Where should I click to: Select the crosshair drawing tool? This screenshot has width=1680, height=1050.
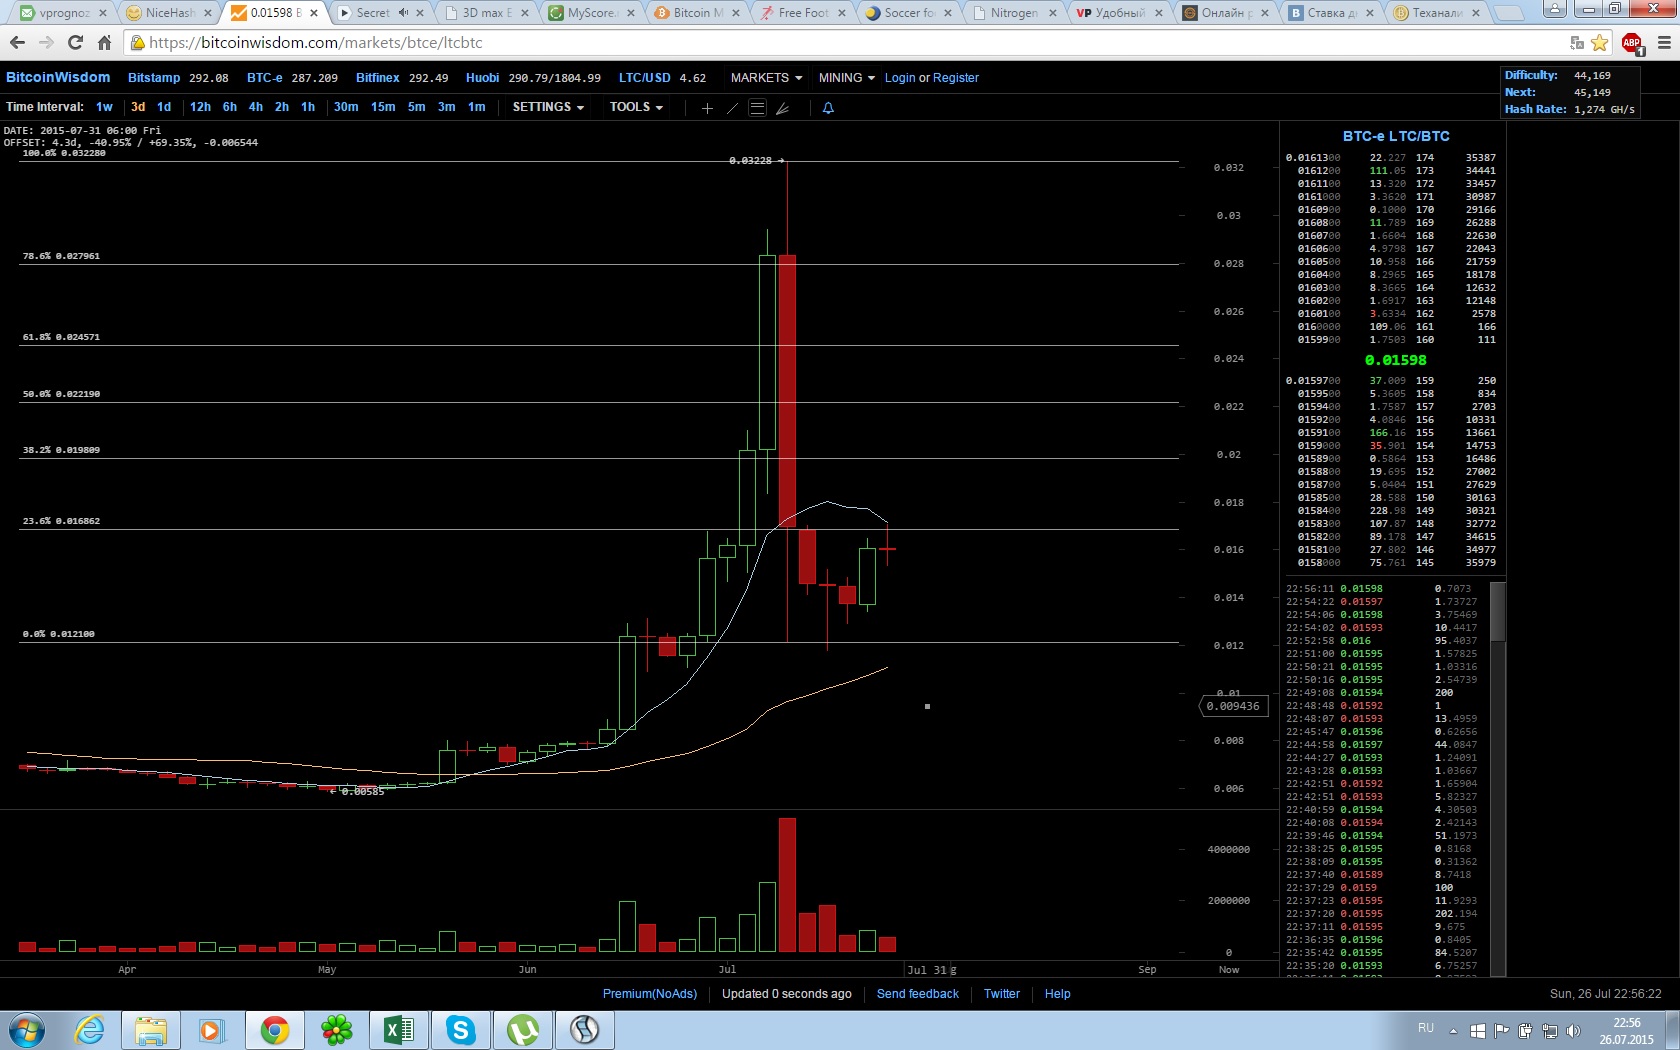pos(707,108)
